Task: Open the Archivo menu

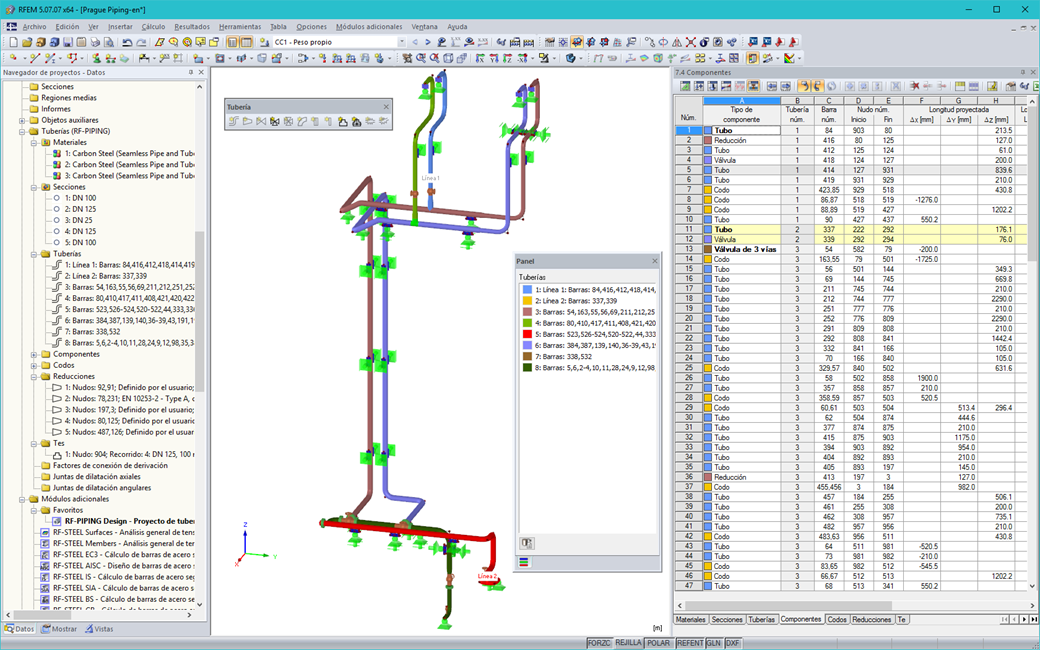Action: 34,27
